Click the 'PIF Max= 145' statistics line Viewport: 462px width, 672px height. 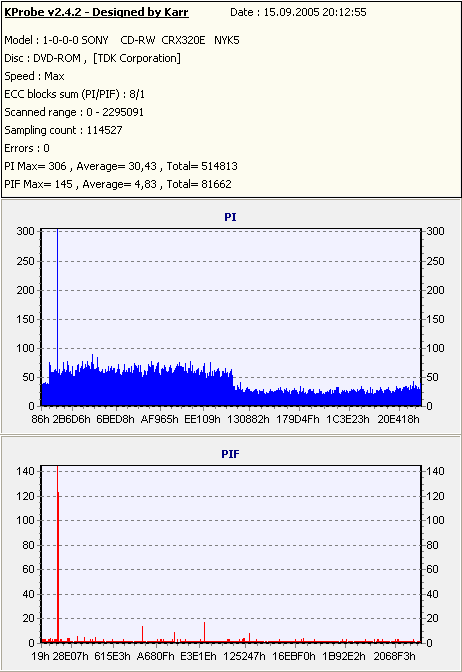coord(118,184)
